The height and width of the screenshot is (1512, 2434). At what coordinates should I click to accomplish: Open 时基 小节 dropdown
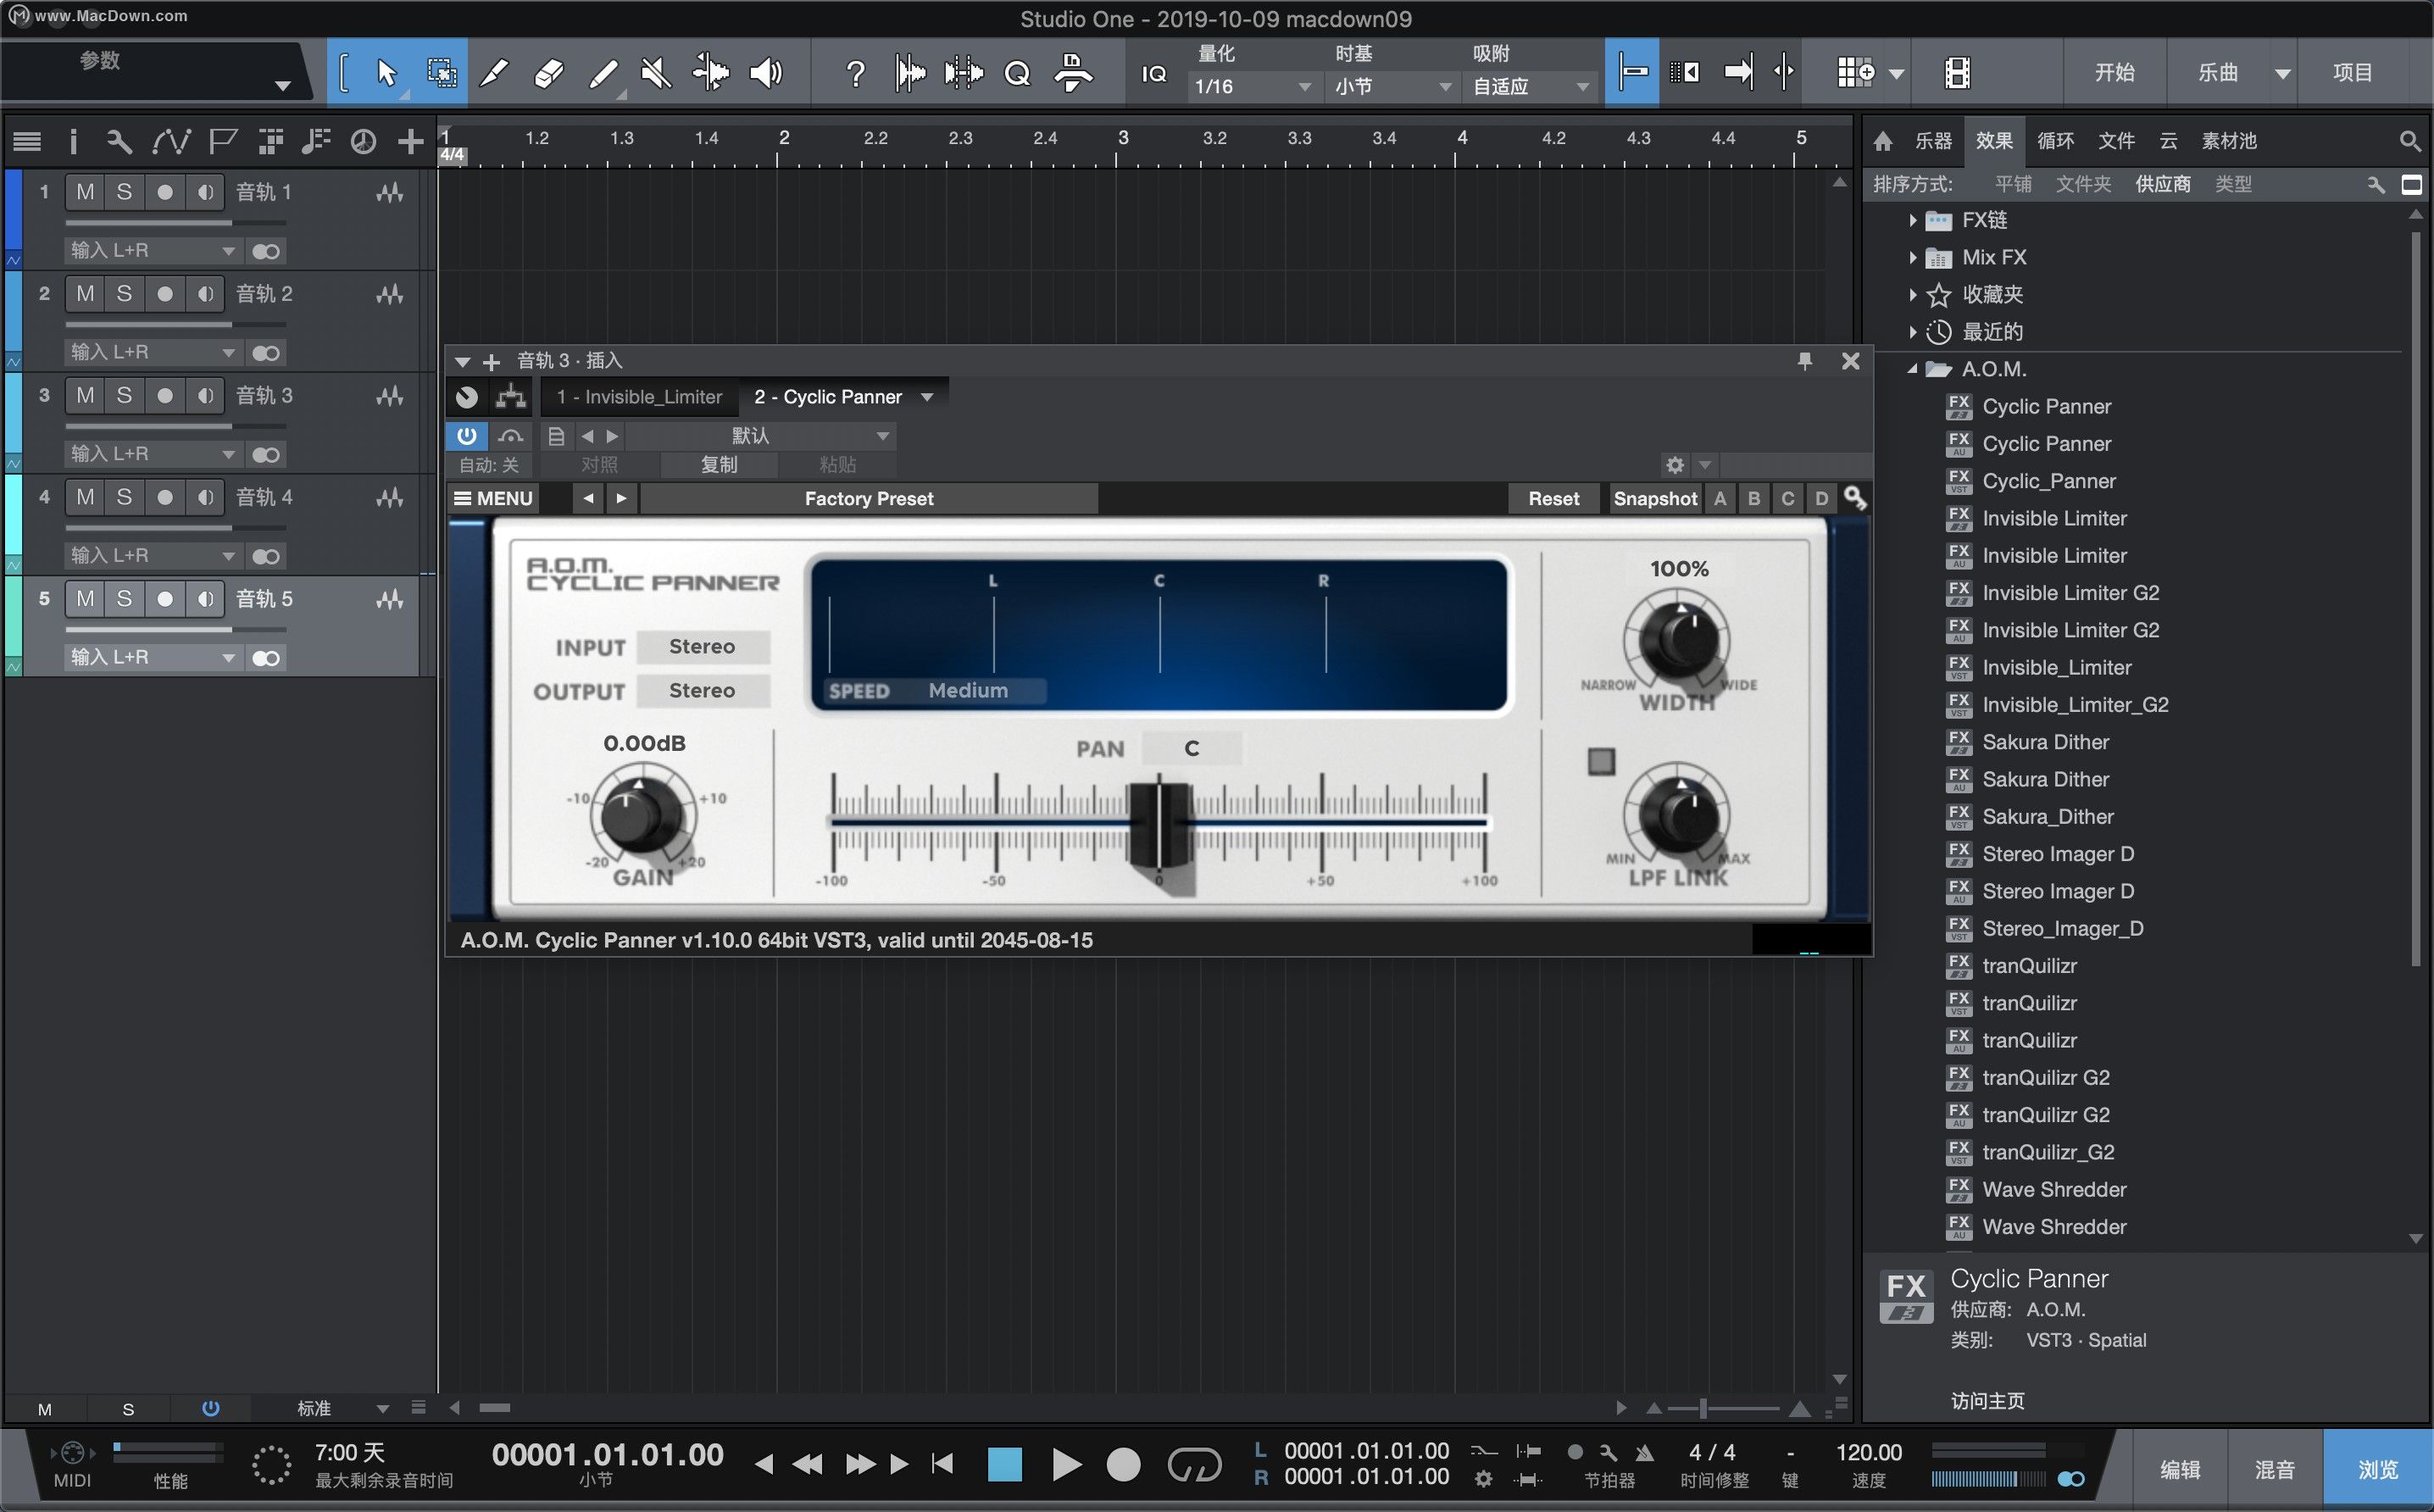coord(1392,86)
